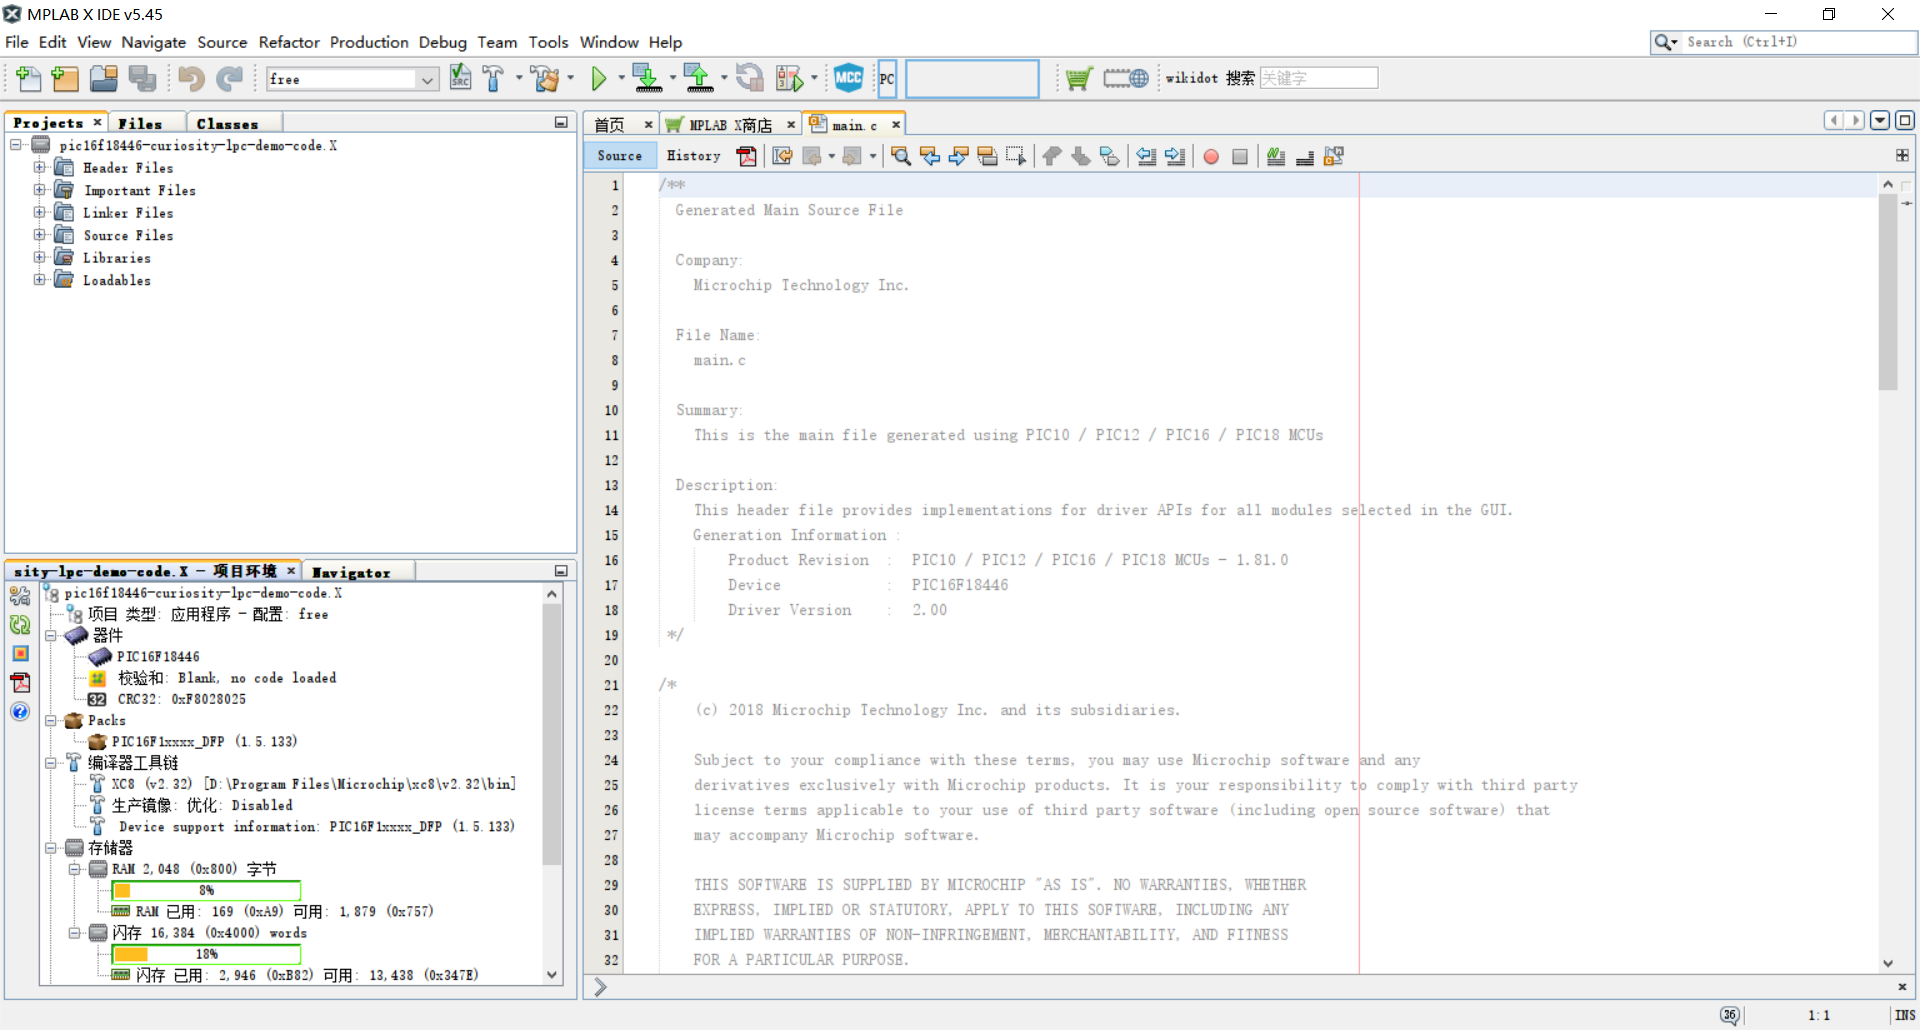The width and height of the screenshot is (1920, 1030).
Task: Click Comment lines icon in editor toolbar
Action: pyautogui.click(x=1276, y=156)
